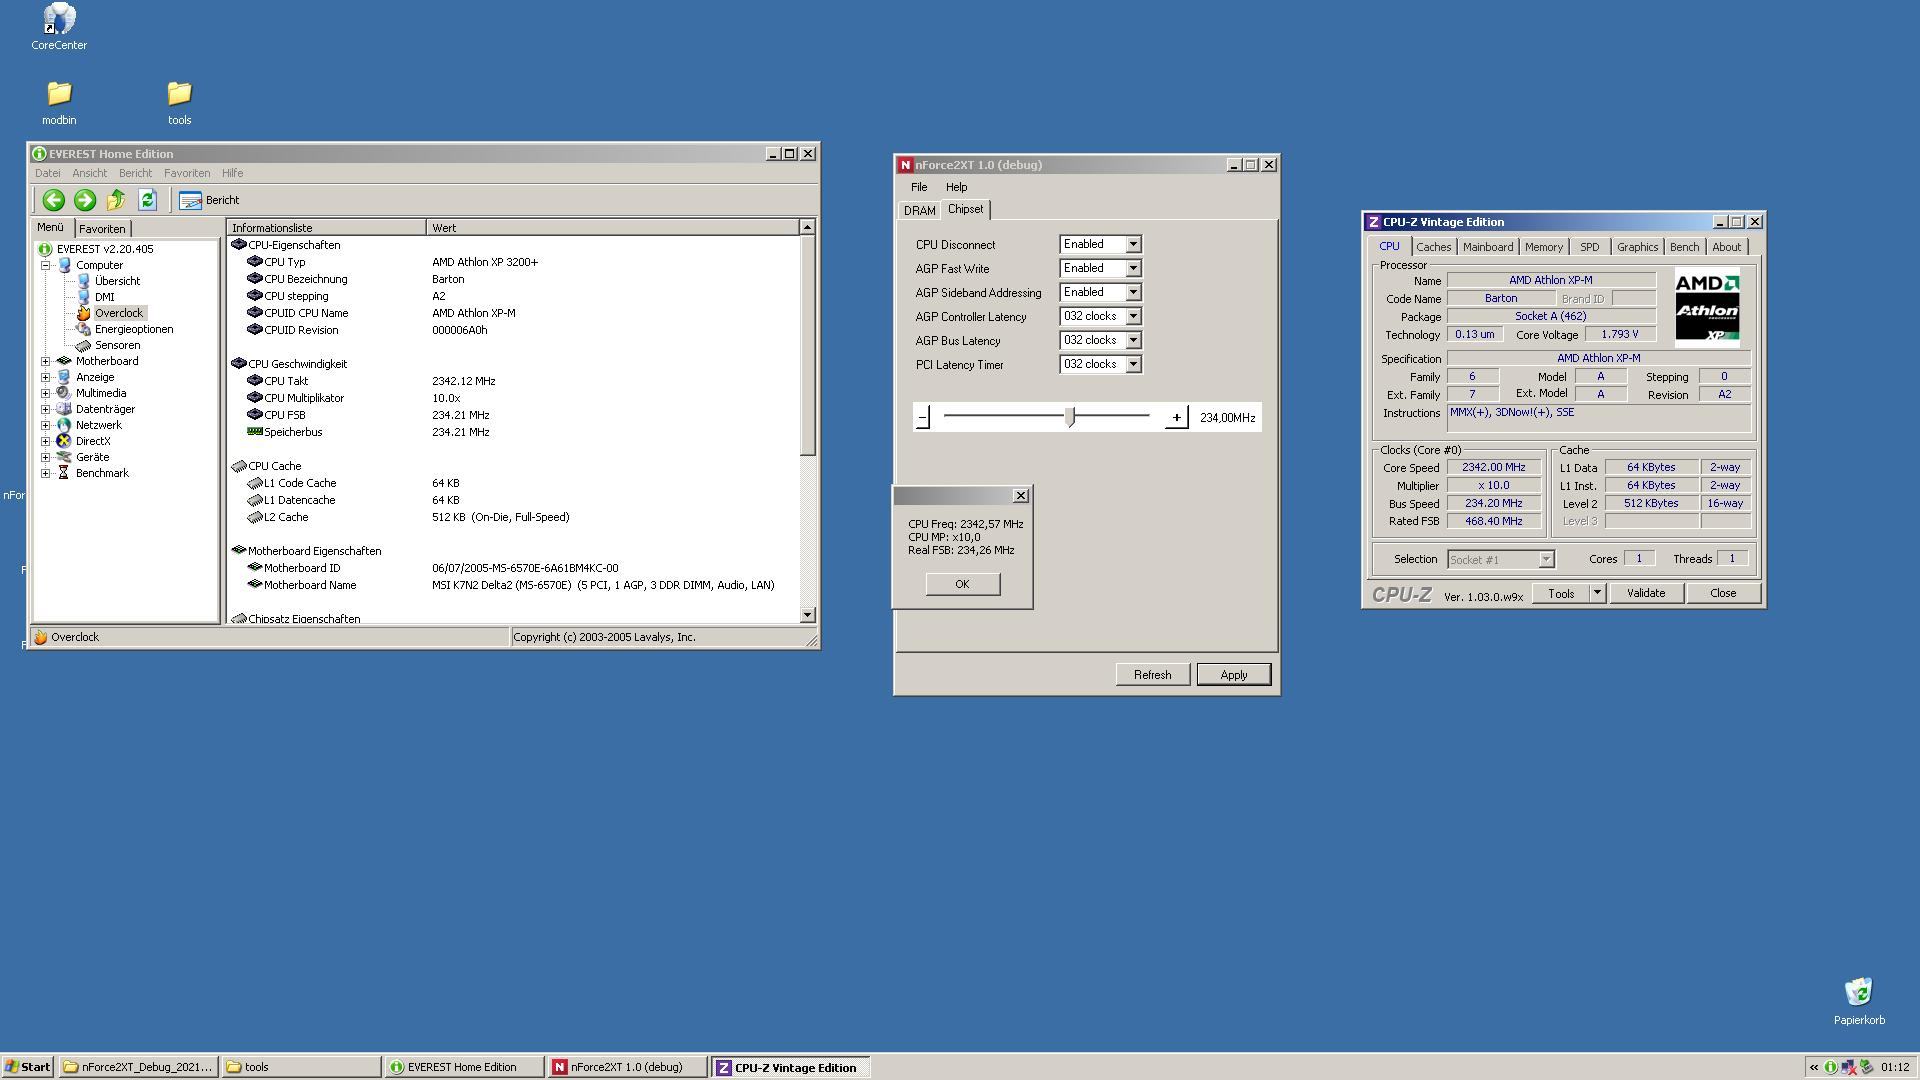
Task: Open the Help menu in nForce2XT
Action: [x=956, y=187]
